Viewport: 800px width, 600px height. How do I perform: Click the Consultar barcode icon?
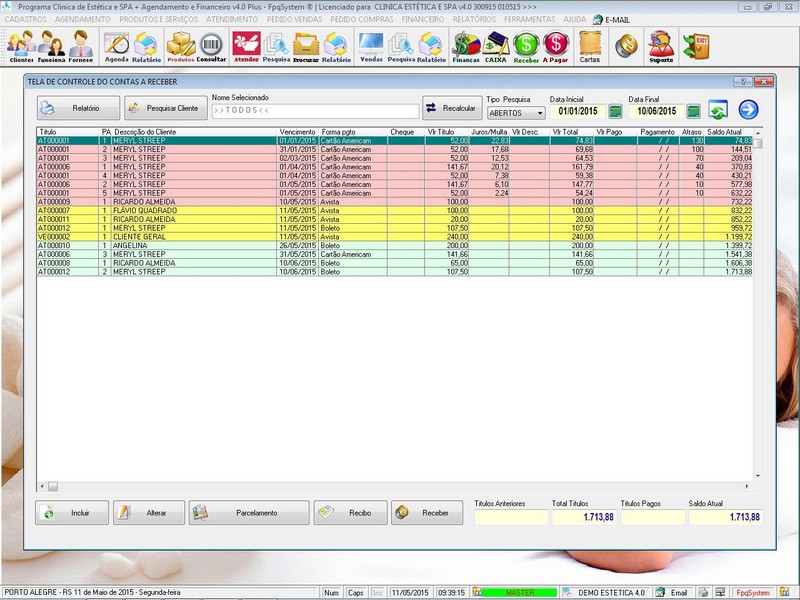pos(211,47)
